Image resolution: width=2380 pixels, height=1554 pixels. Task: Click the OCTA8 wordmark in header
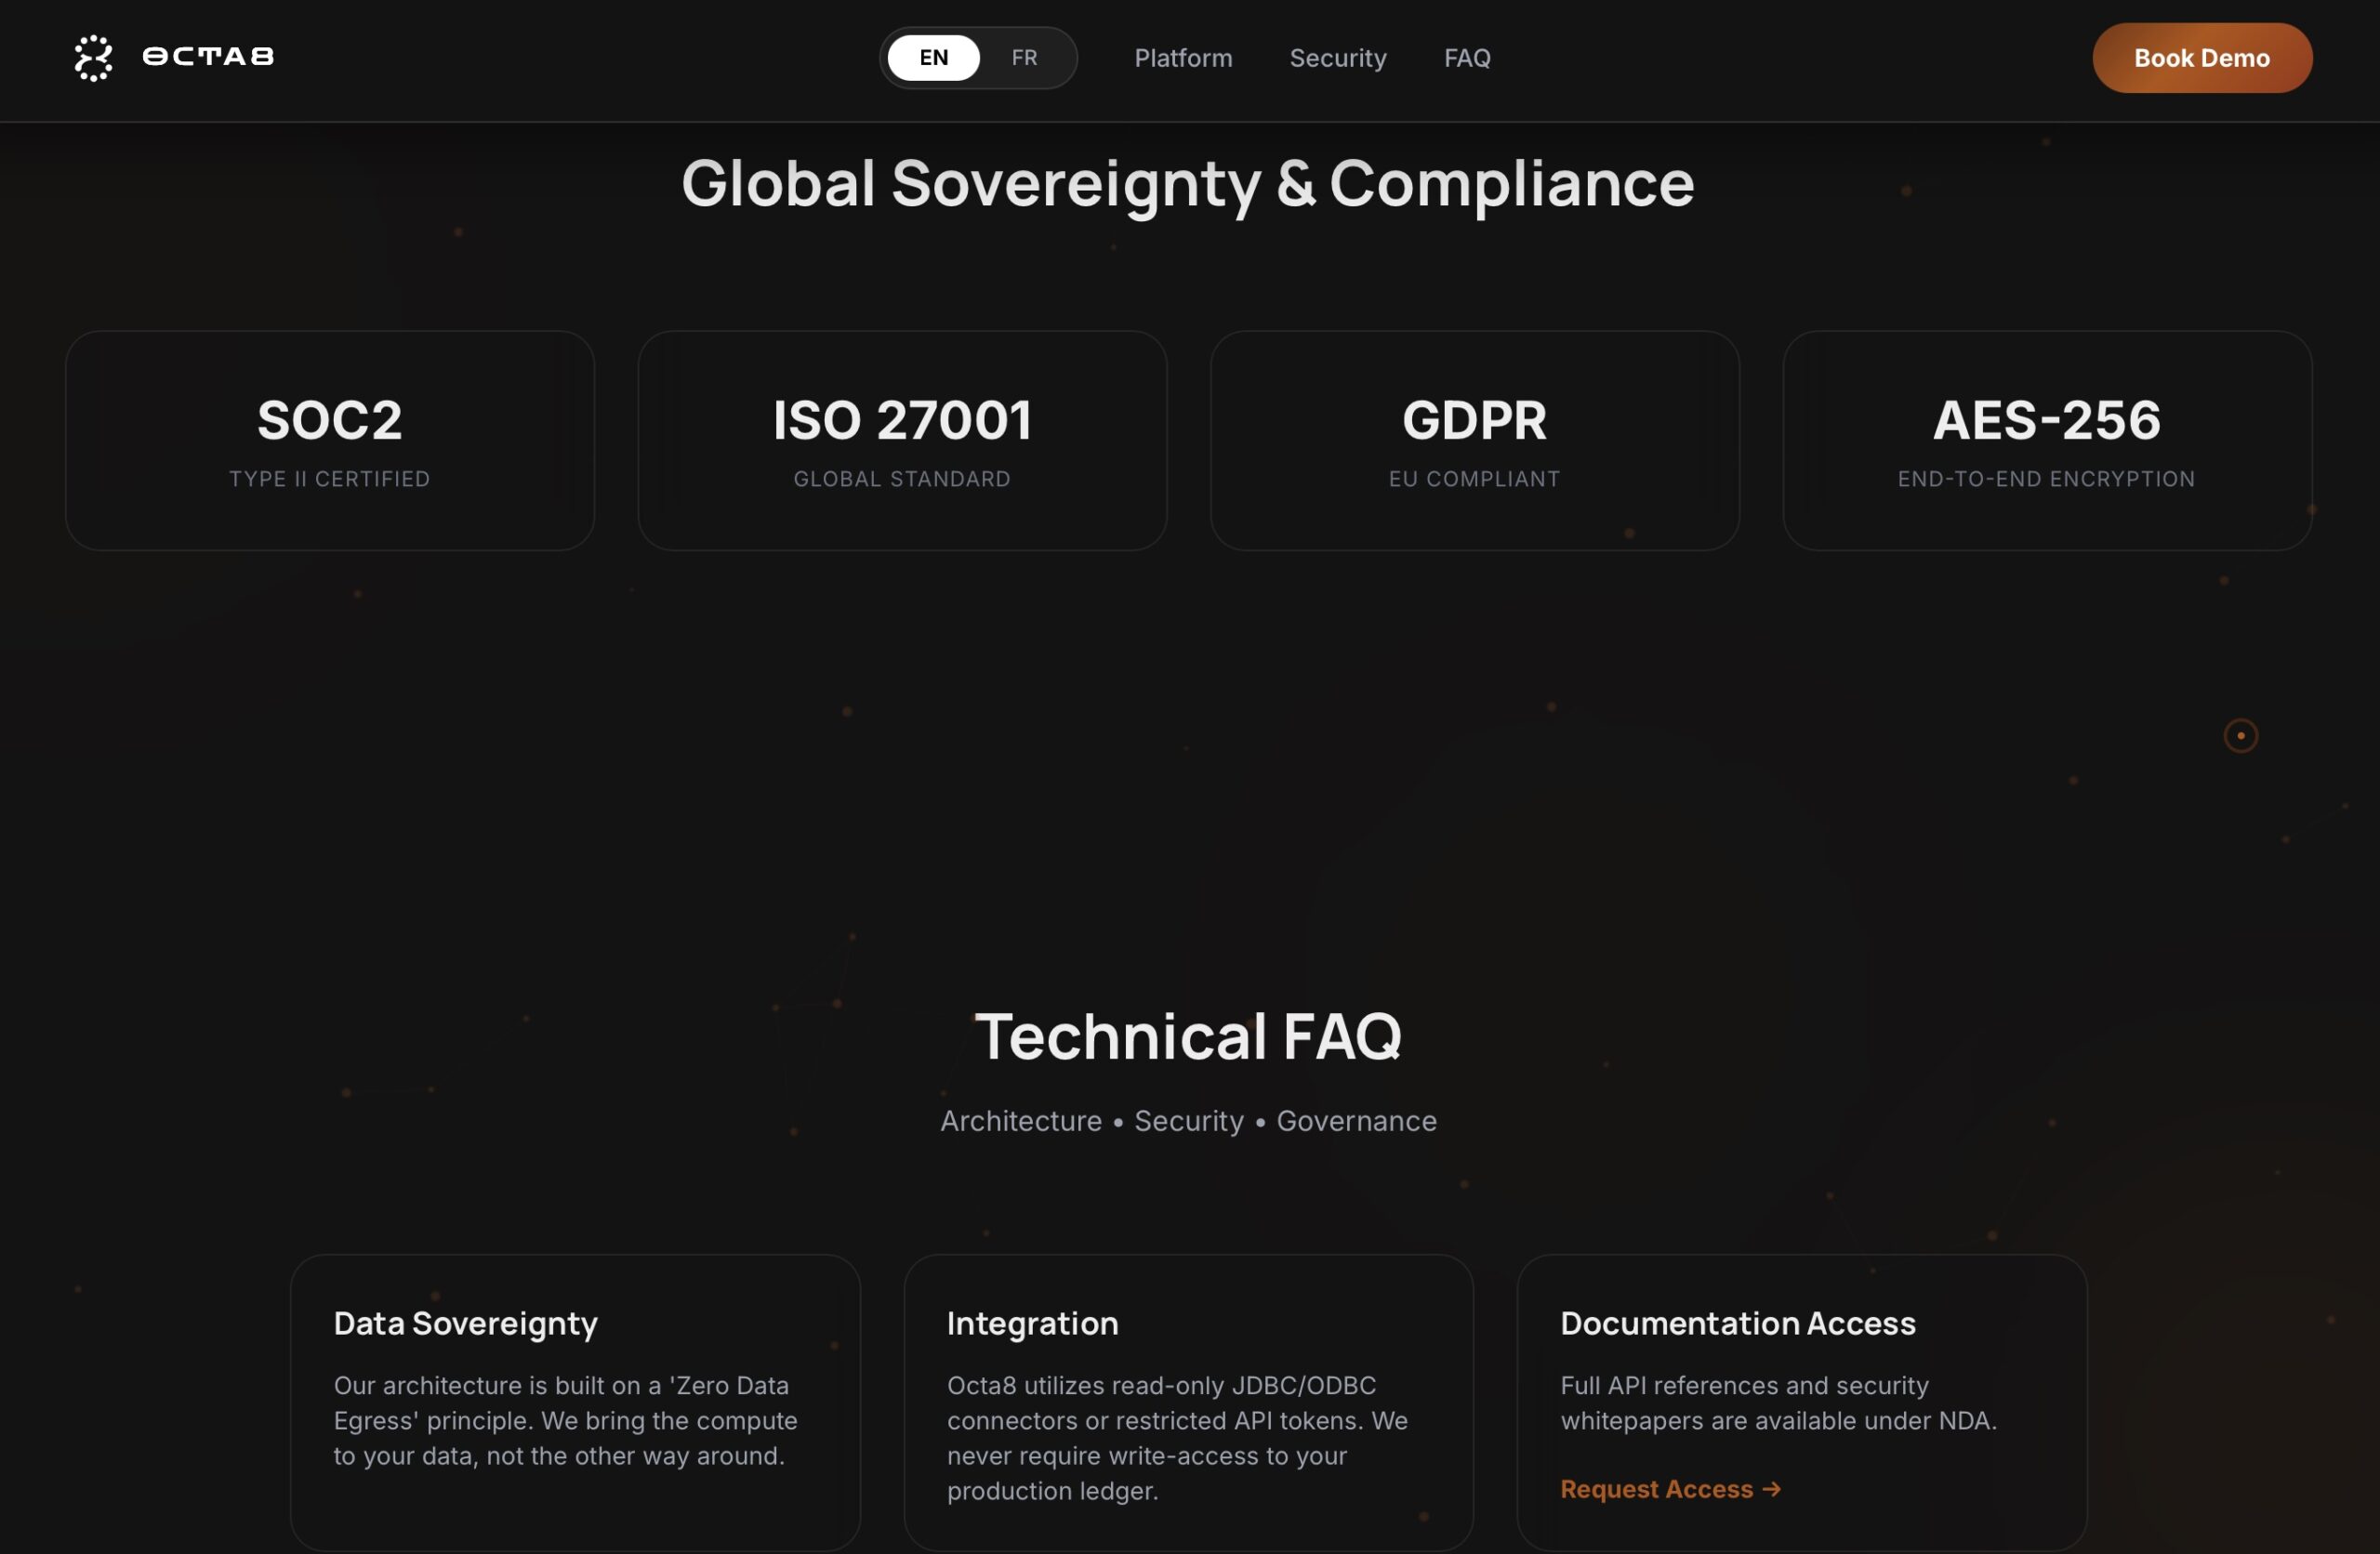click(x=208, y=57)
